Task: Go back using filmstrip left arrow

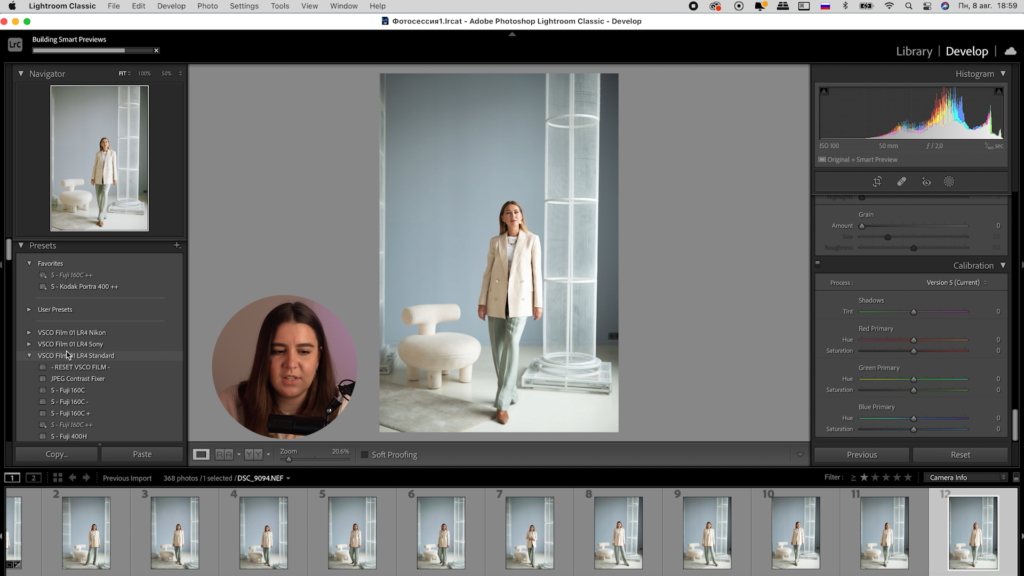Action: [73, 478]
